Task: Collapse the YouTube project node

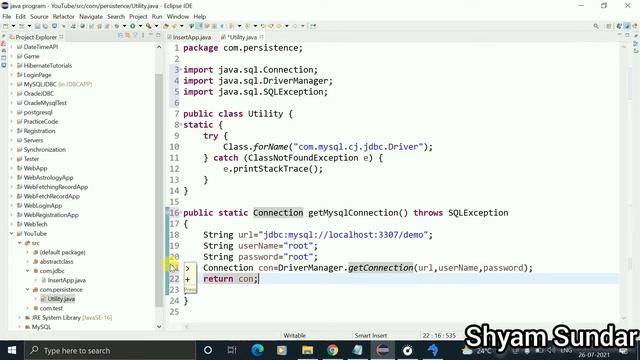Action: 11,233
